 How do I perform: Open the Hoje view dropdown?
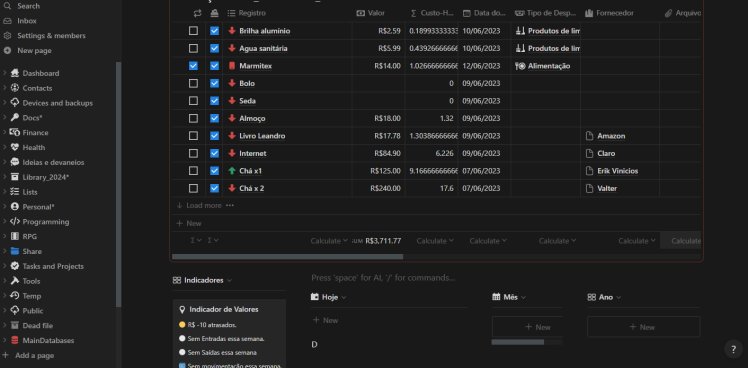329,297
